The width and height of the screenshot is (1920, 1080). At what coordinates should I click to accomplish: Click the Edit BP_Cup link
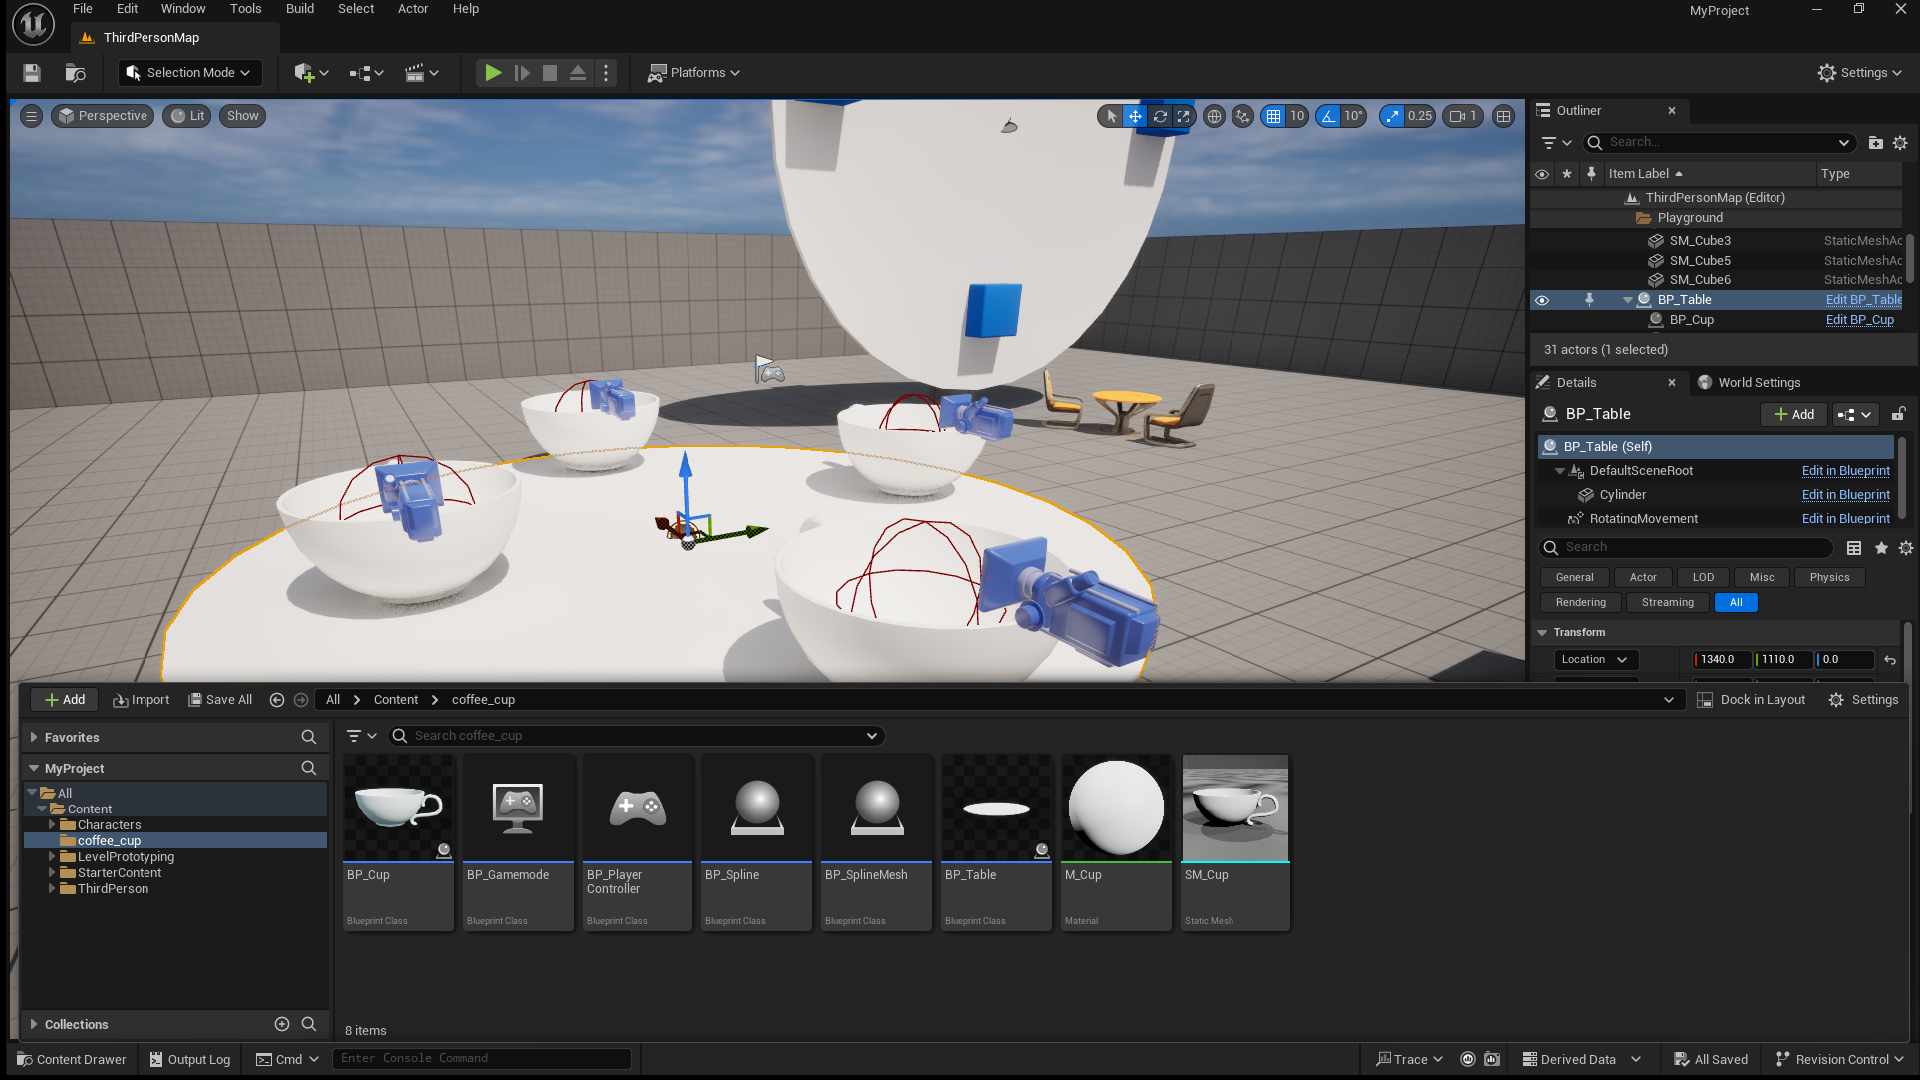pyautogui.click(x=1859, y=320)
